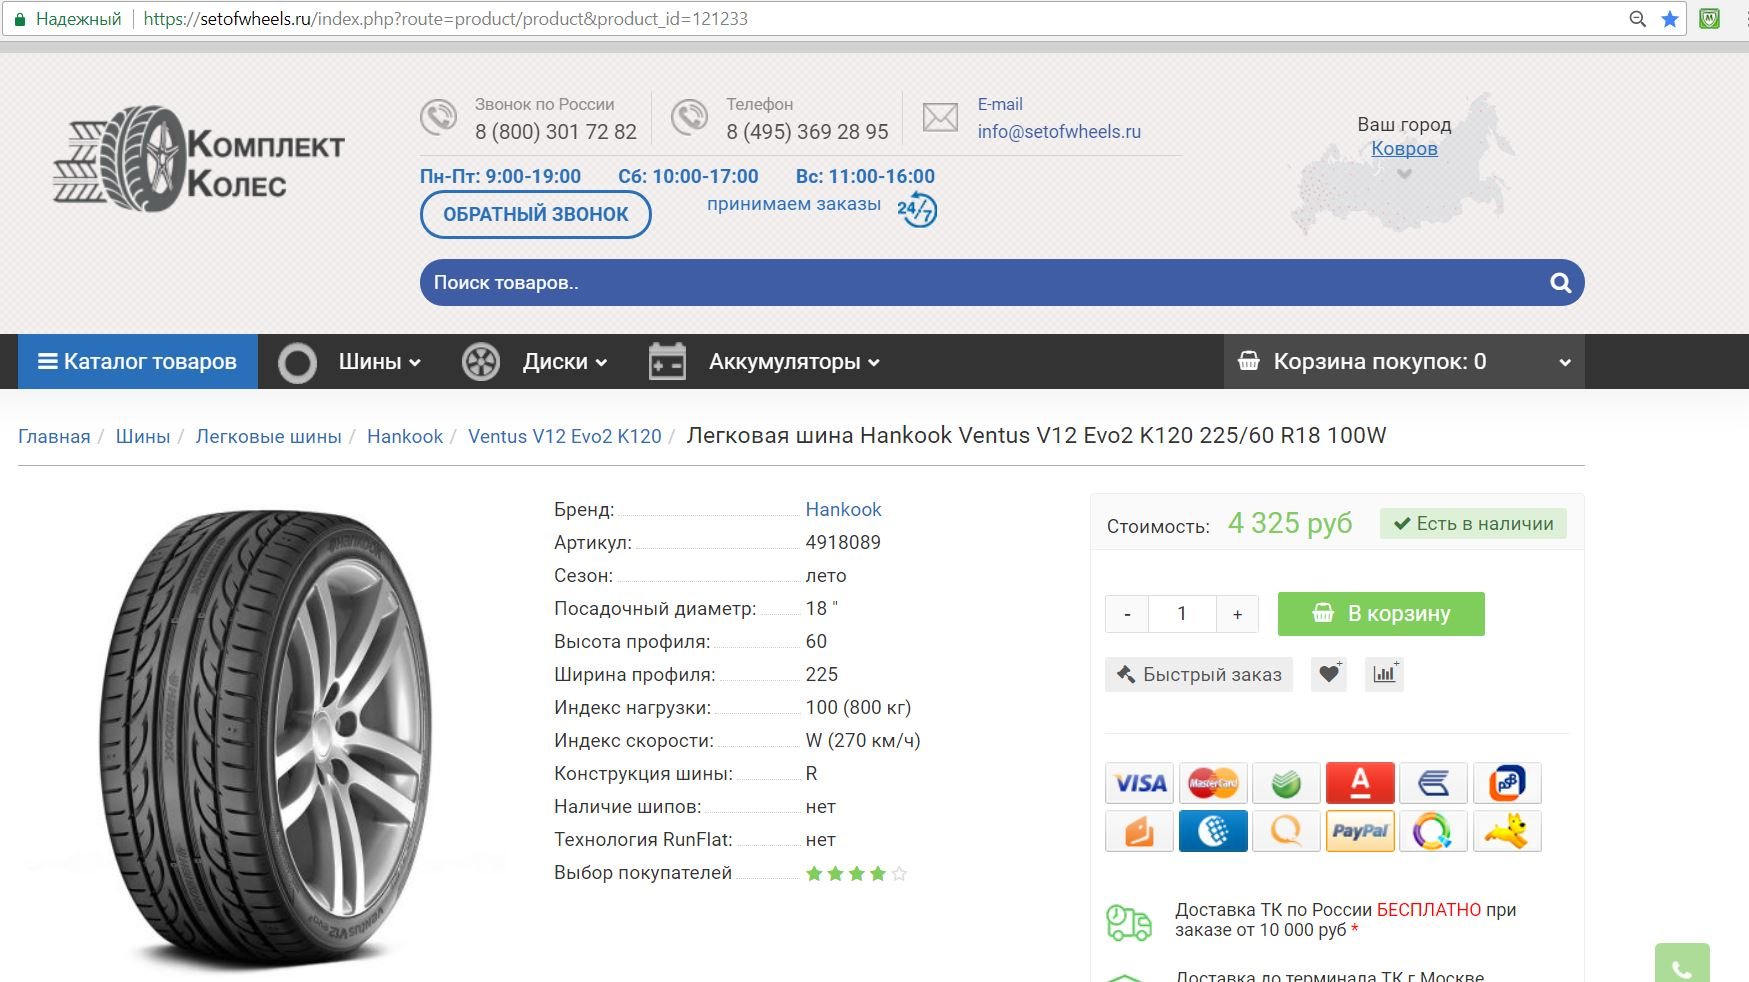Screen dimensions: 1749x982
Task: Click the VTB bank payment icon
Action: point(1434,783)
